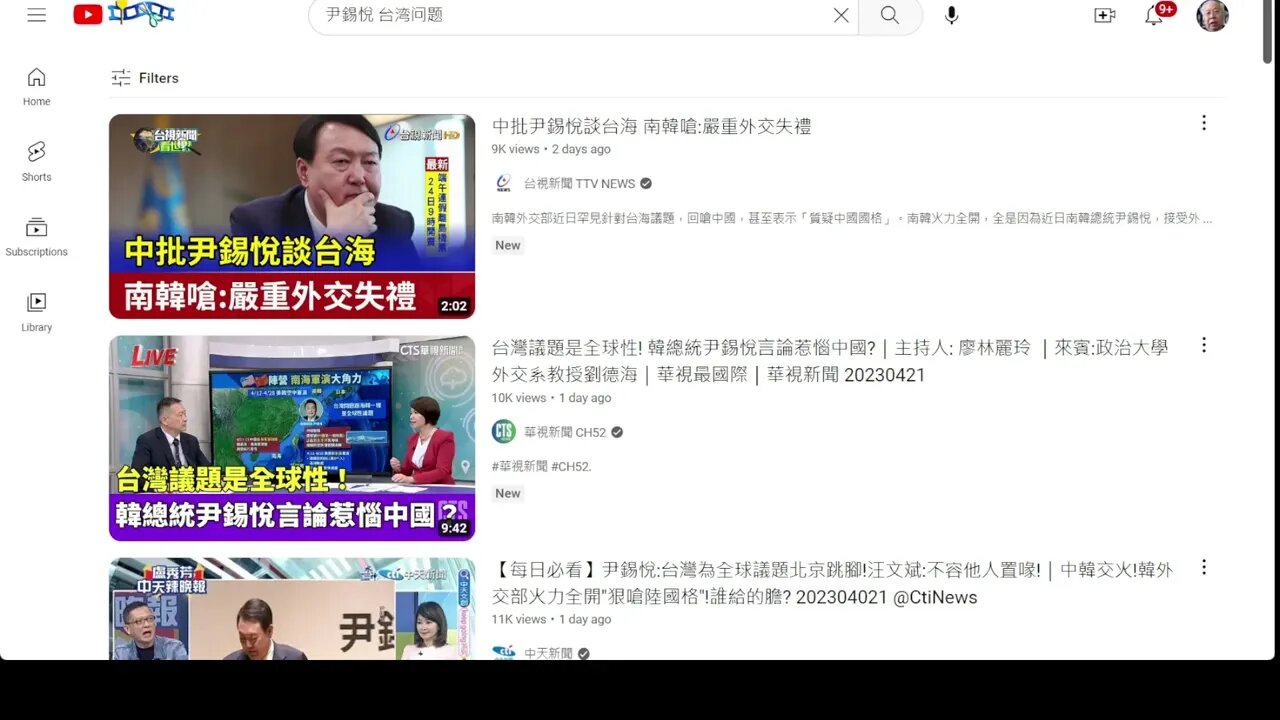Click the 9:42 duration badge
Screen dimensions: 1280x720
453,528
